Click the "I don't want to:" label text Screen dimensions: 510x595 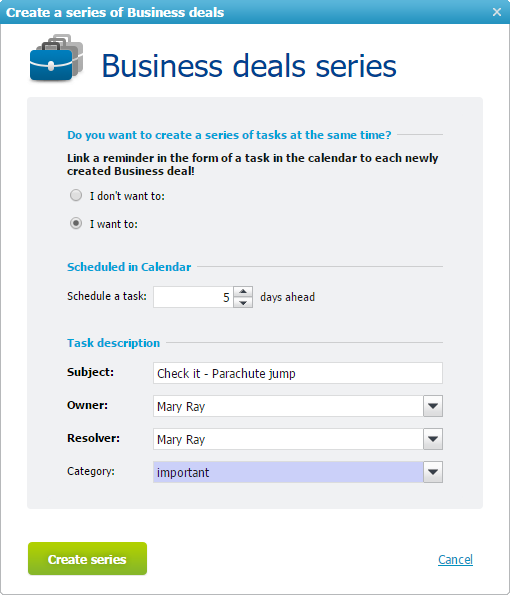tap(127, 196)
